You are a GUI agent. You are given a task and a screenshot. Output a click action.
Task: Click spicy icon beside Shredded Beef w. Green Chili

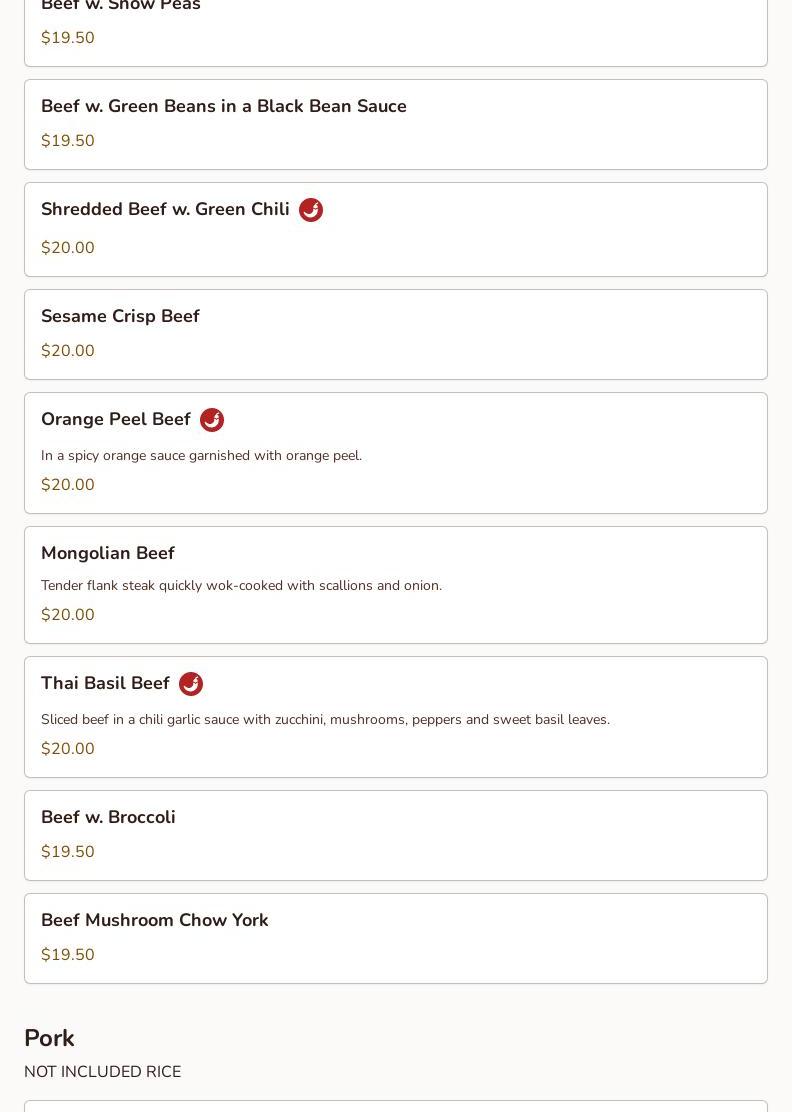[x=311, y=210]
